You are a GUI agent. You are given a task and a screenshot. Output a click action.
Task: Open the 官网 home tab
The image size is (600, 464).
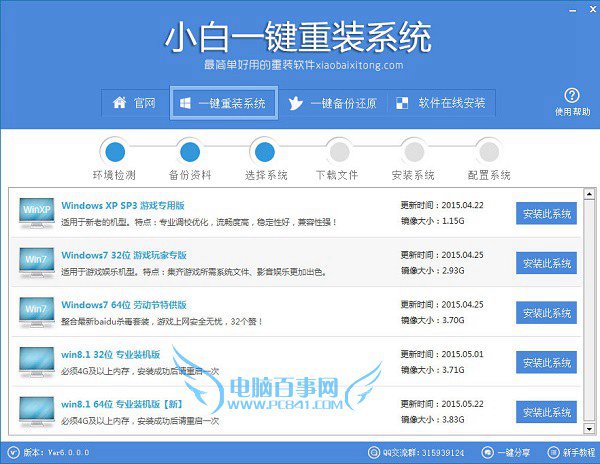133,103
